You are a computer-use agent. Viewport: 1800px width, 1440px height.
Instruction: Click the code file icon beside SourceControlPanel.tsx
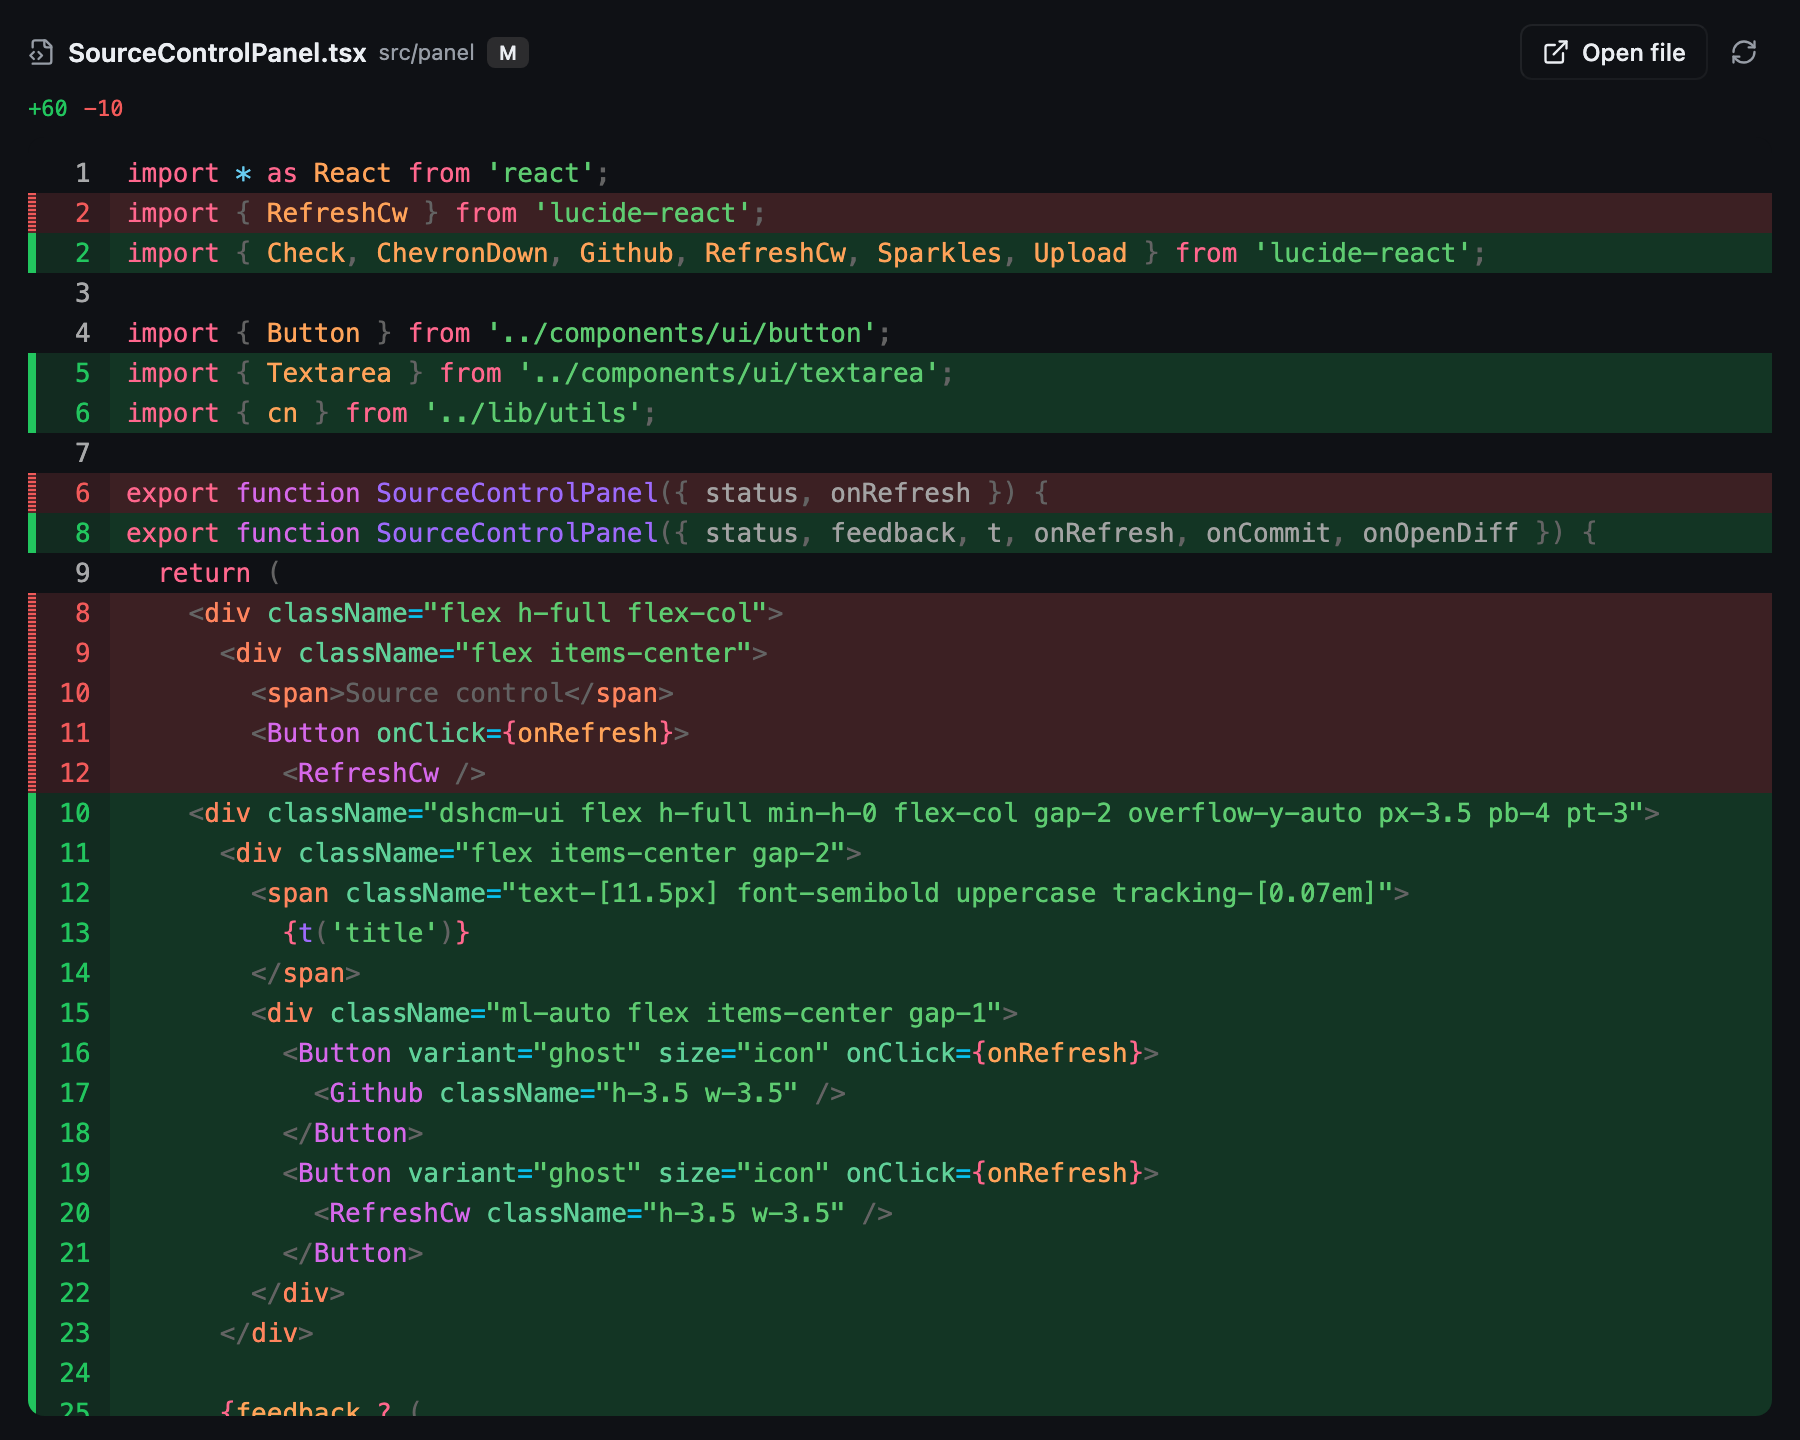[41, 52]
